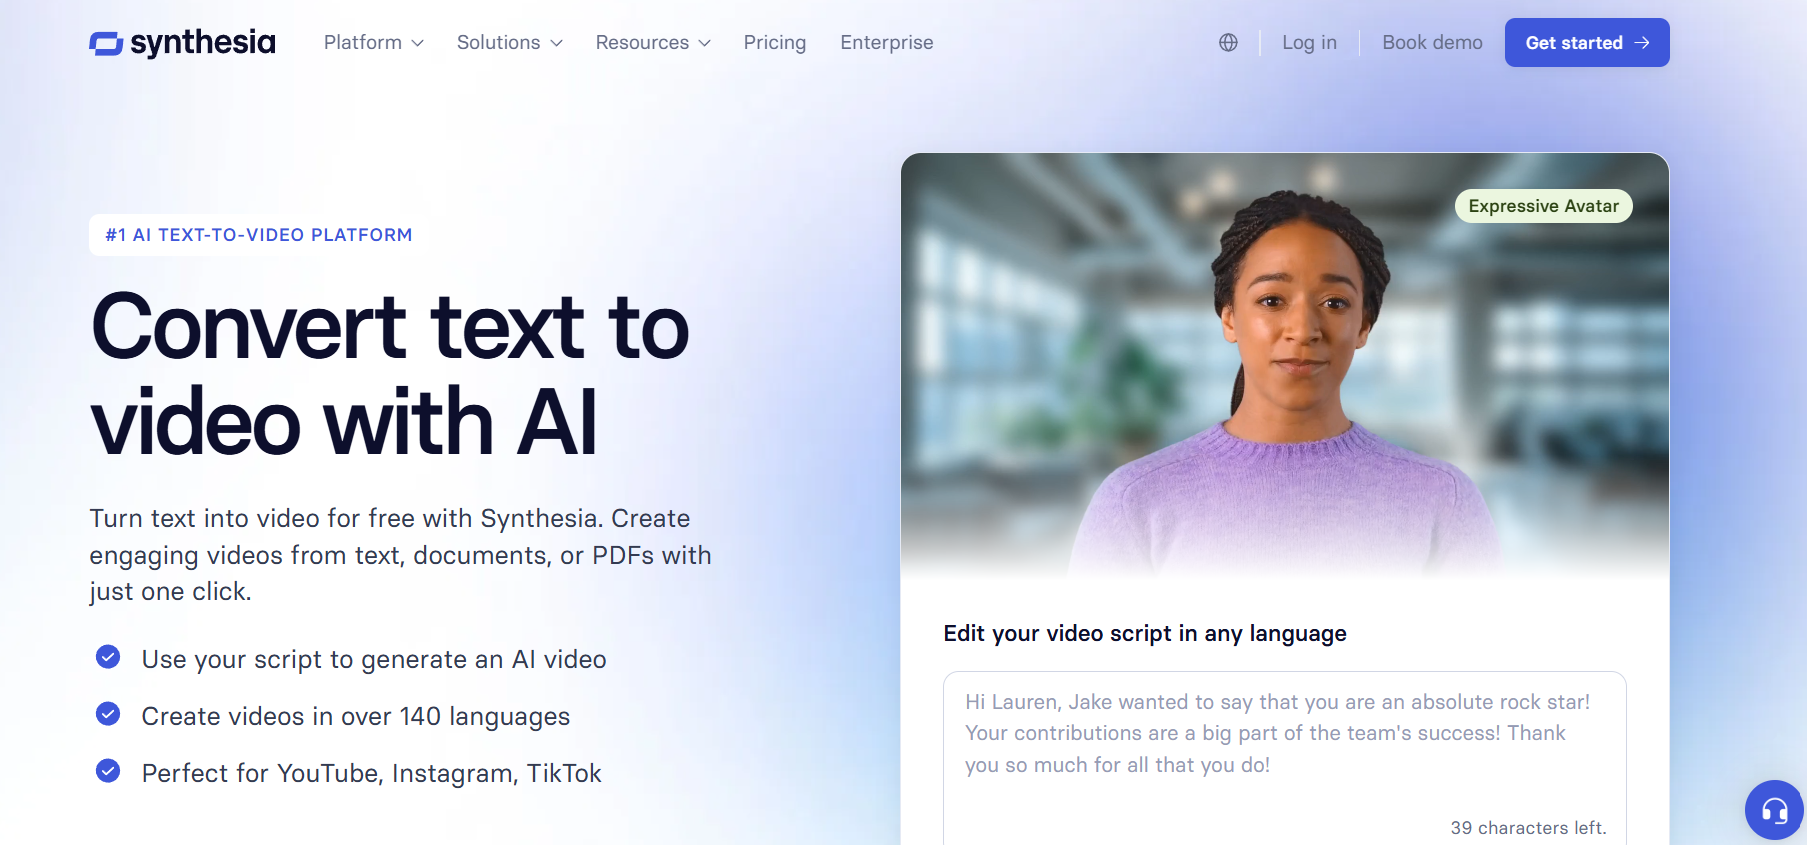Click the synthesia wordmark text
Viewport: 1807px width, 845px height.
pyautogui.click(x=203, y=43)
